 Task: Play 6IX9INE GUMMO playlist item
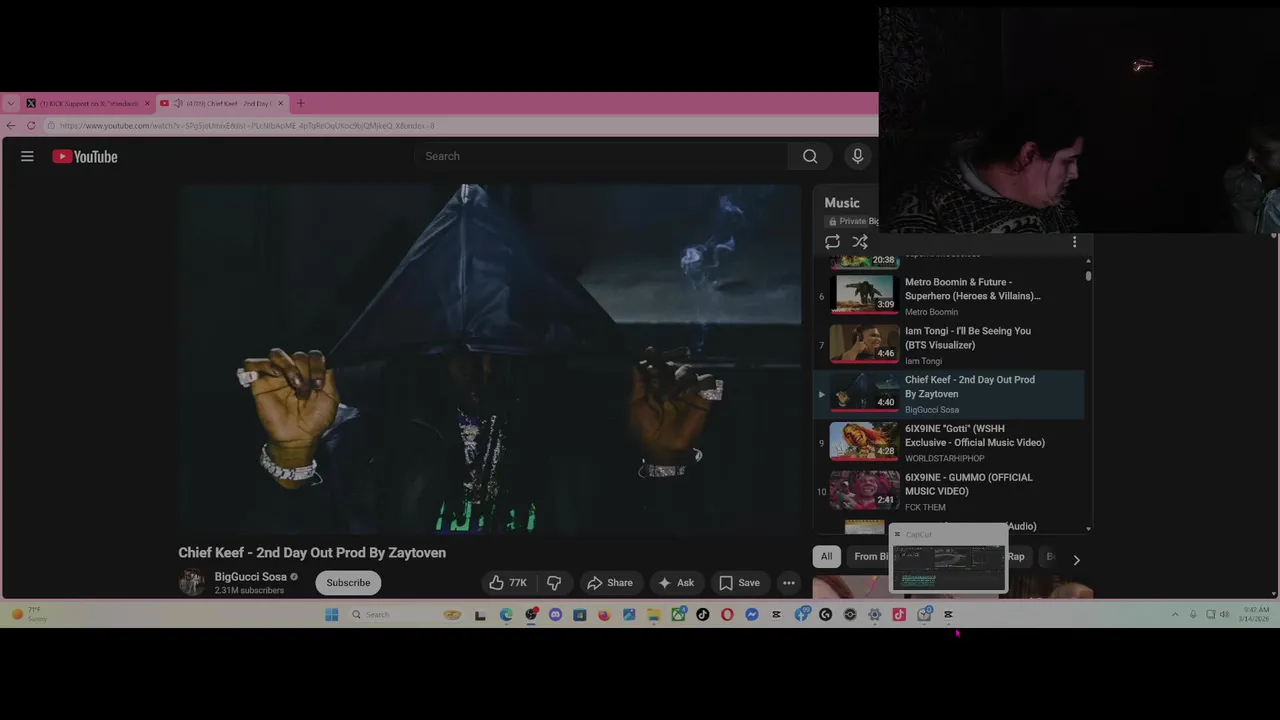950,492
